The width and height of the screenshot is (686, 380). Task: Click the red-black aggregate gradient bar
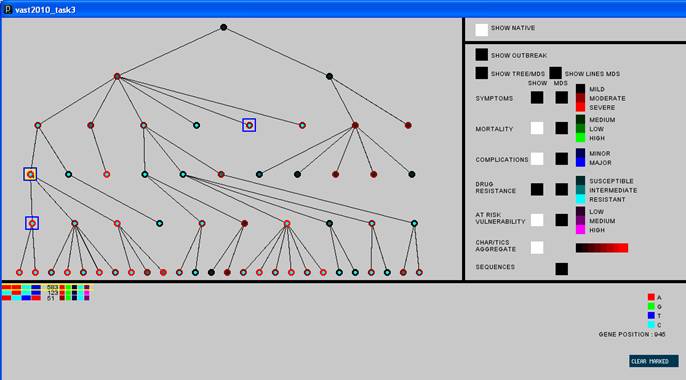(x=602, y=248)
